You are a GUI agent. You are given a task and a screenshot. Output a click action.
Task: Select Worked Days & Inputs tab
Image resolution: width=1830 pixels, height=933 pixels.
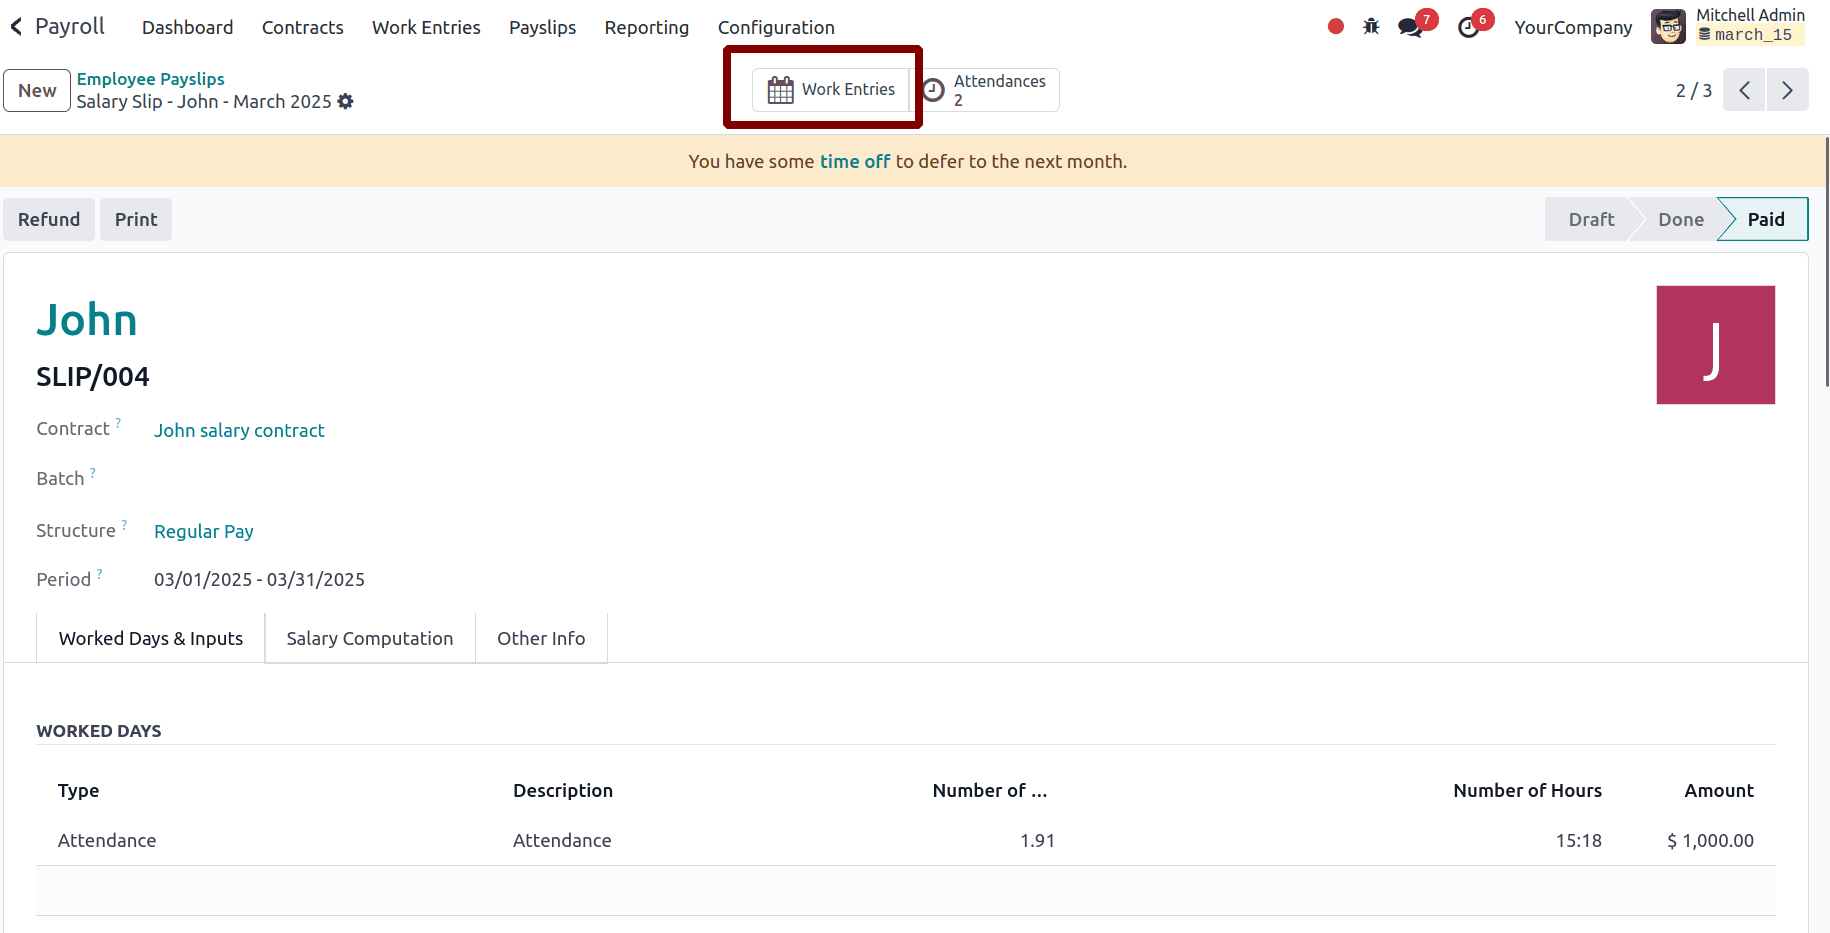(x=151, y=638)
